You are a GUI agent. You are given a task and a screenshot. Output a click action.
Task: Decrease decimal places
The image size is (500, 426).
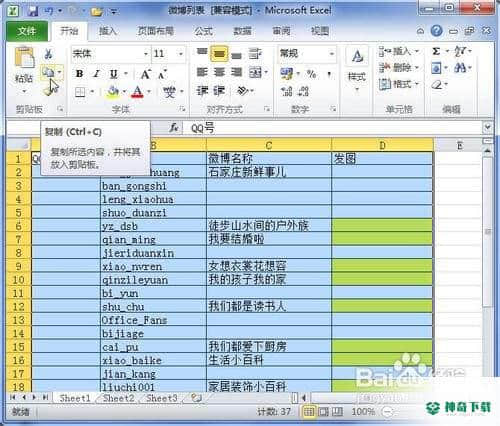[303, 91]
